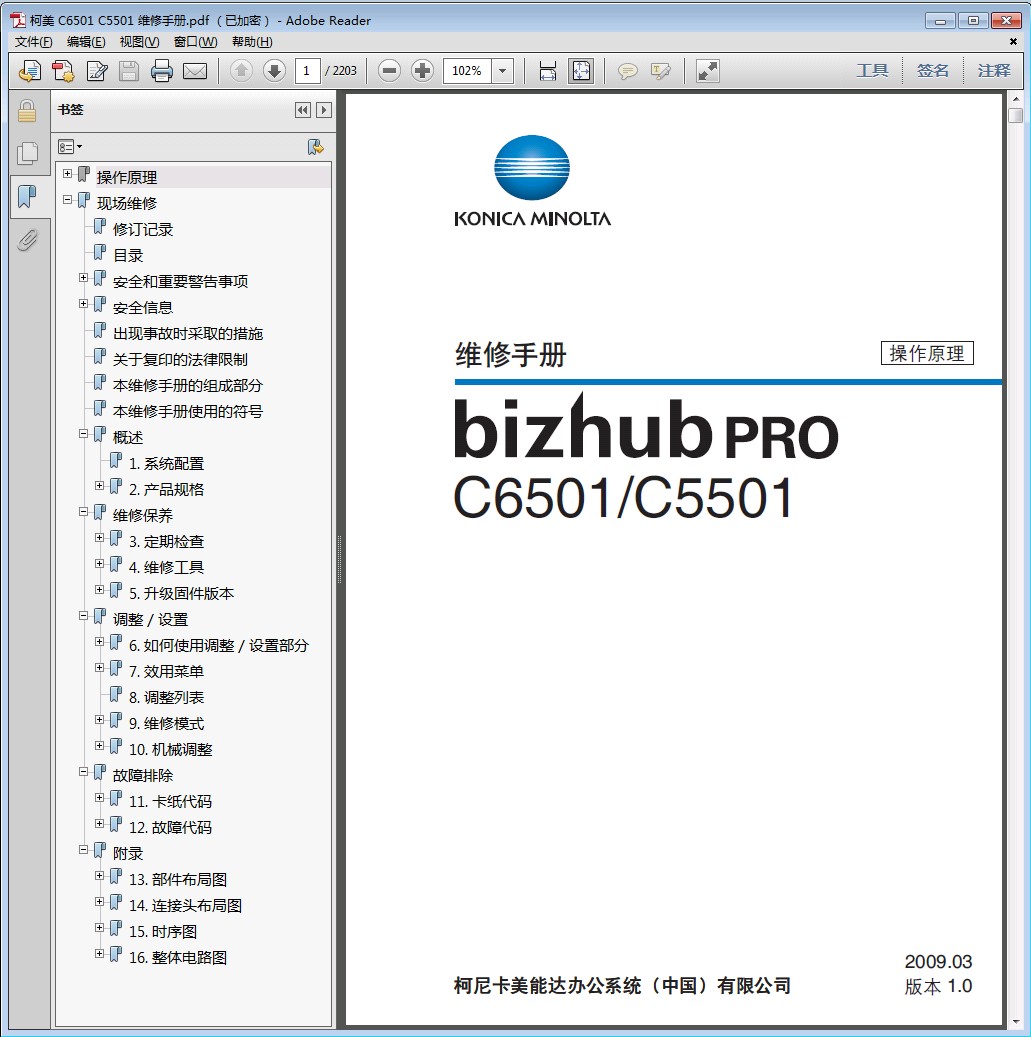The width and height of the screenshot is (1031, 1037).
Task: Click the zoom in plus button
Action: 423,71
